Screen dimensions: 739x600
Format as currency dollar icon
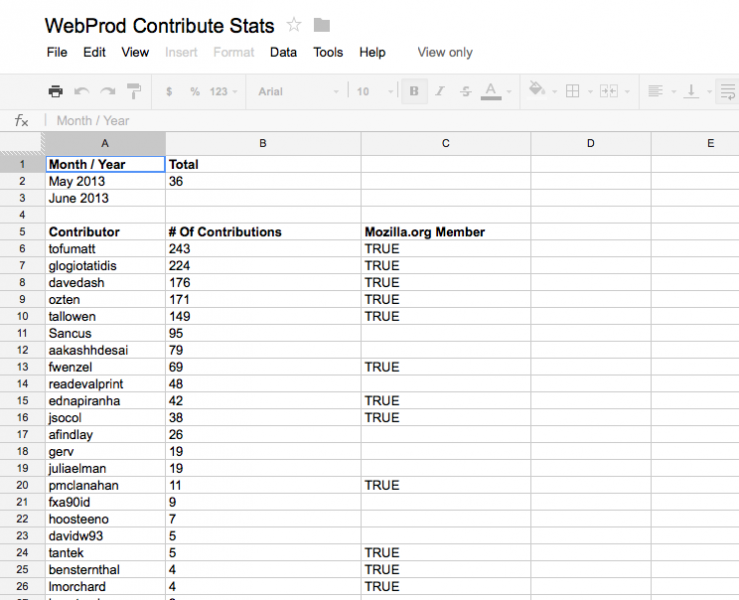(x=169, y=91)
